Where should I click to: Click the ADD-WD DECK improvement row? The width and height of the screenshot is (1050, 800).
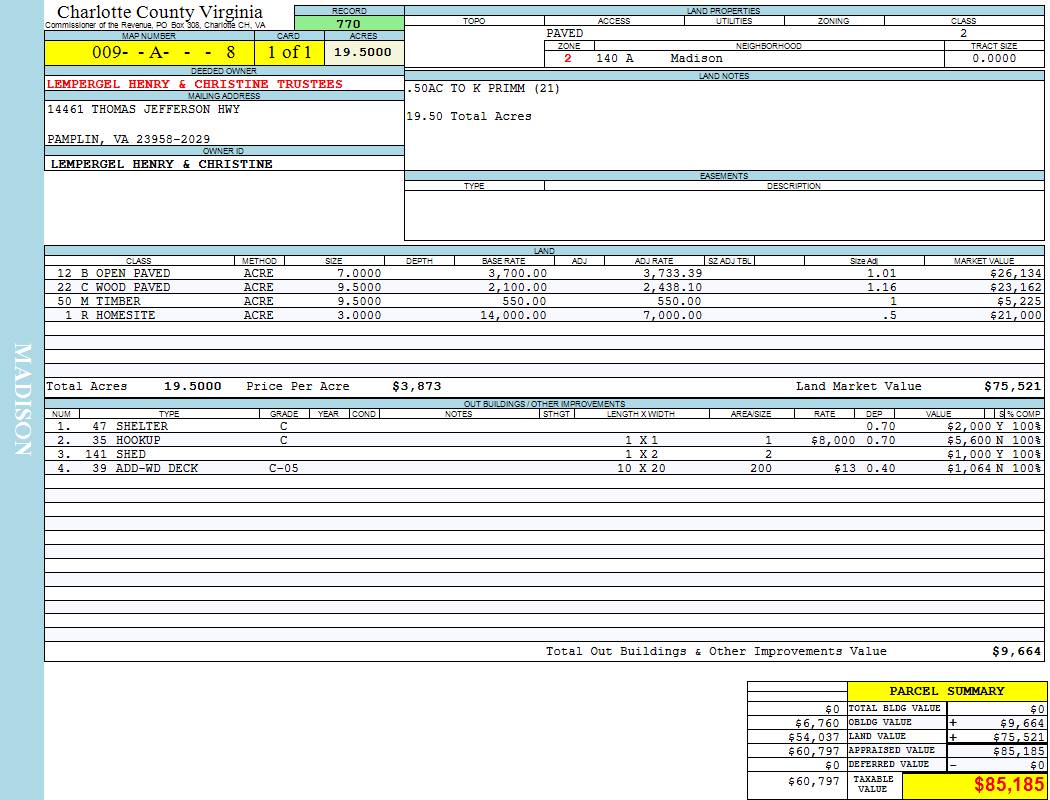[x=156, y=468]
